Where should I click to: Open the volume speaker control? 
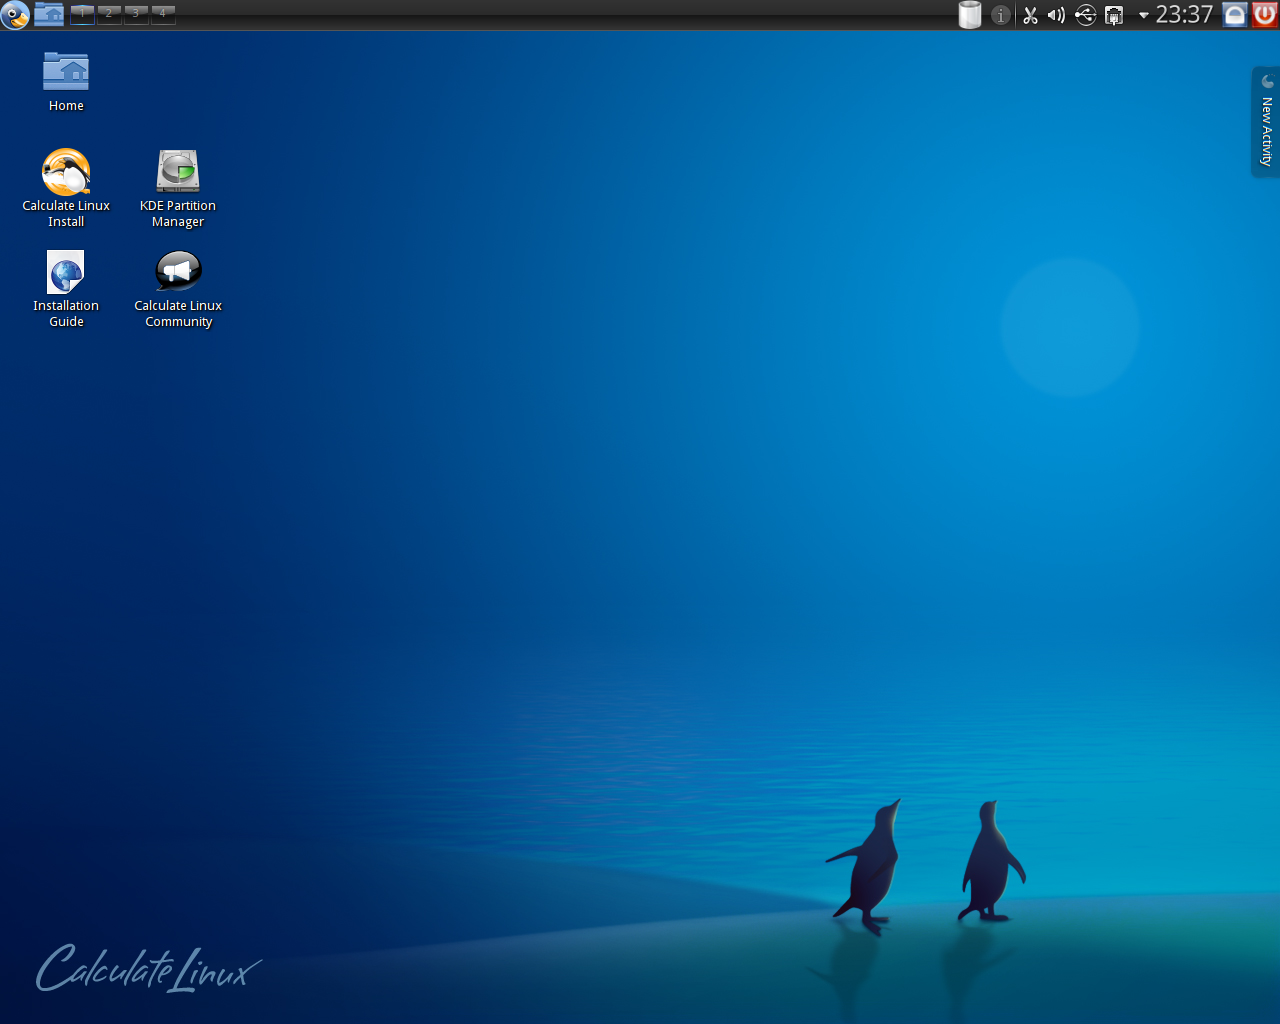point(1056,15)
